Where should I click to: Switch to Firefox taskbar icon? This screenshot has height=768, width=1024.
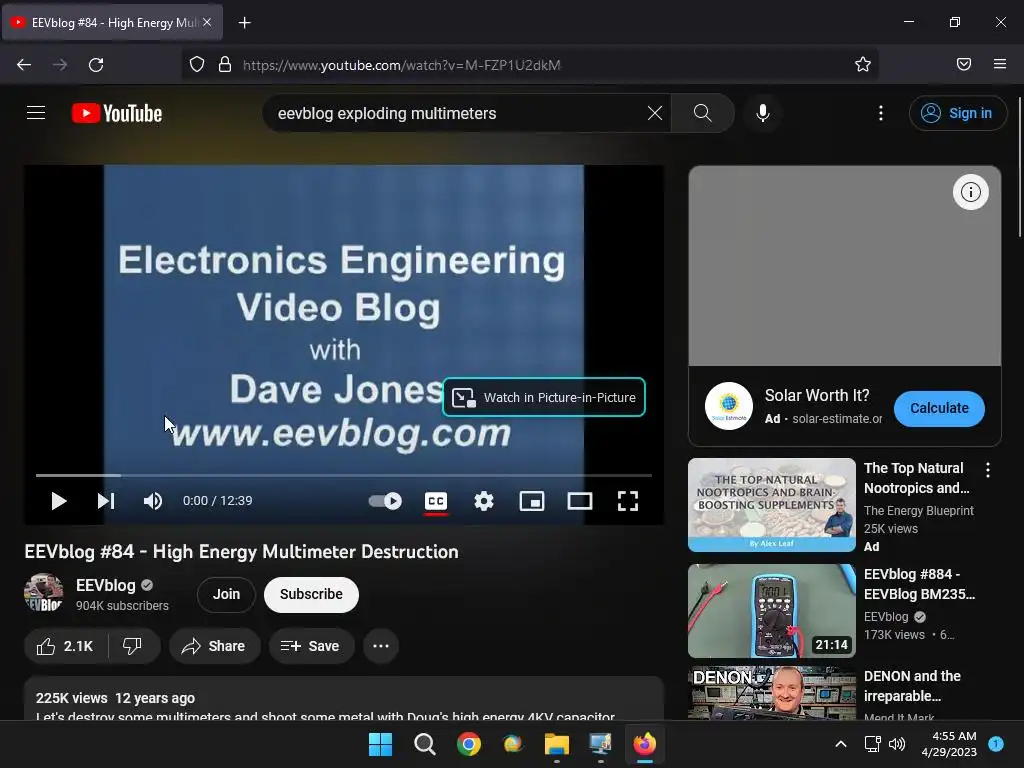pos(645,744)
